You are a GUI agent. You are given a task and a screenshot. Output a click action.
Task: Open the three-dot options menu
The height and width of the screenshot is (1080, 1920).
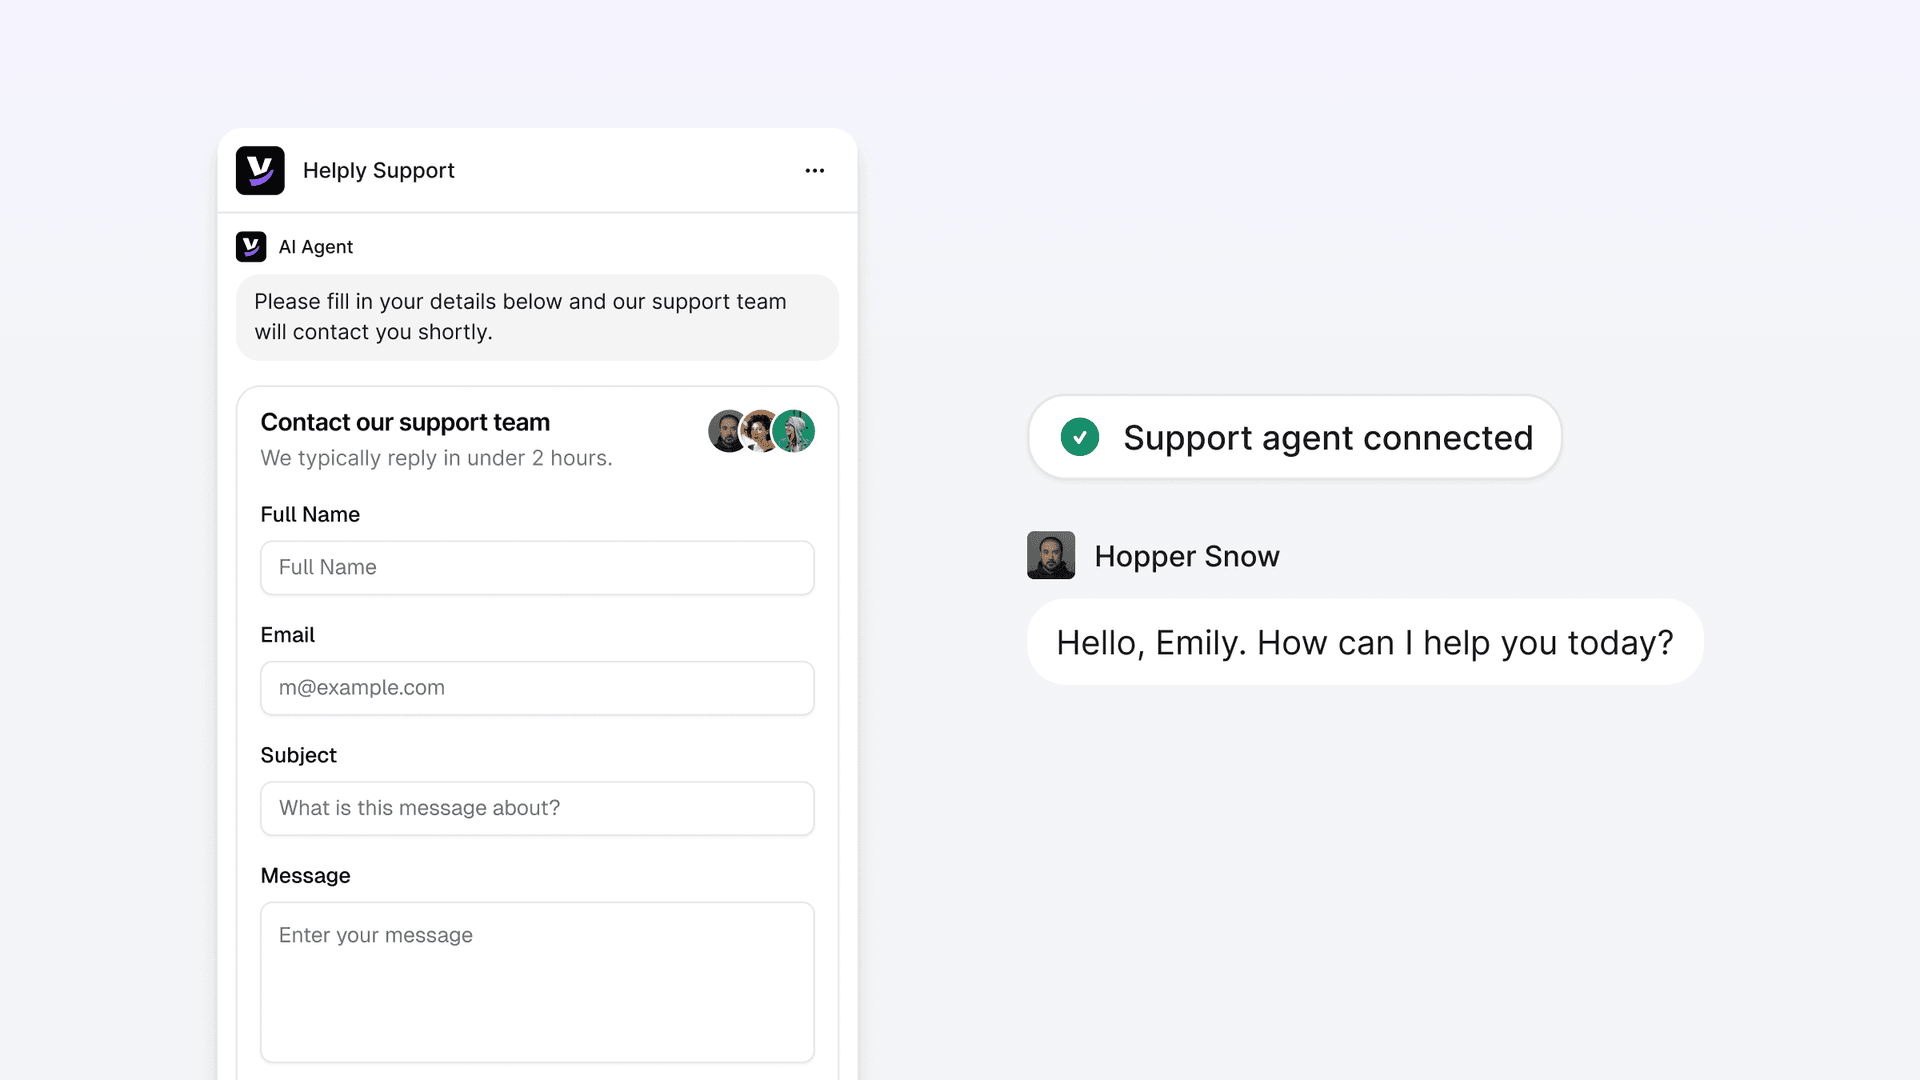(815, 171)
